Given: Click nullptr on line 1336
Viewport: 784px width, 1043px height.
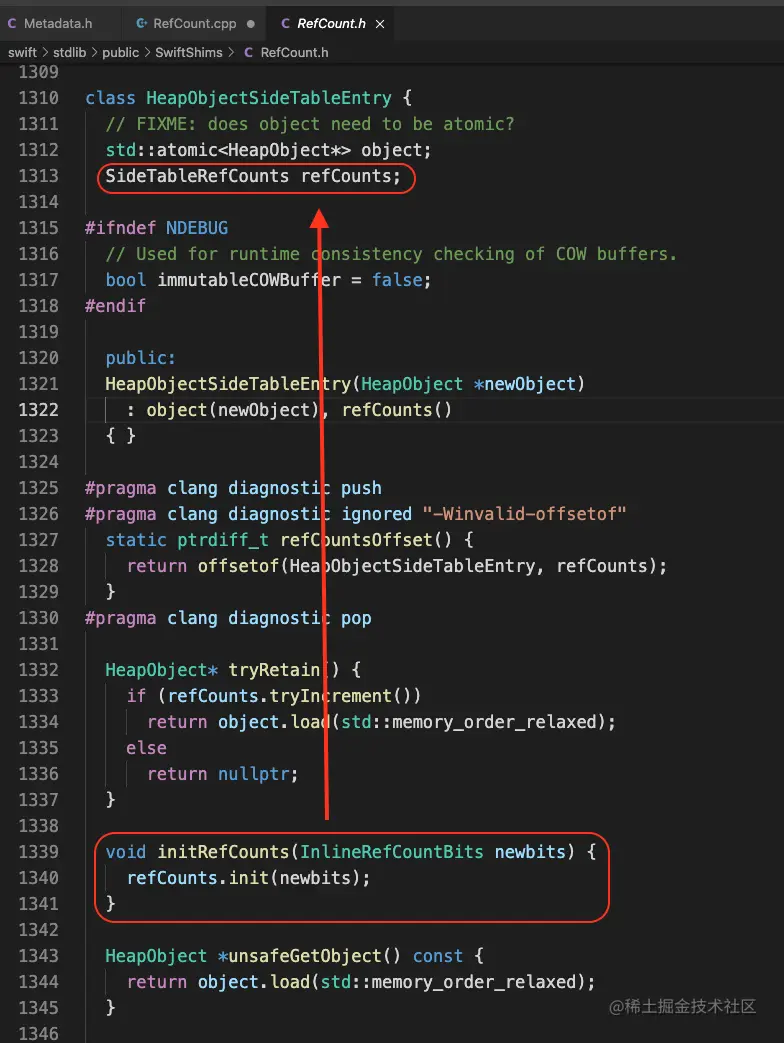Looking at the screenshot, I should coord(253,774).
